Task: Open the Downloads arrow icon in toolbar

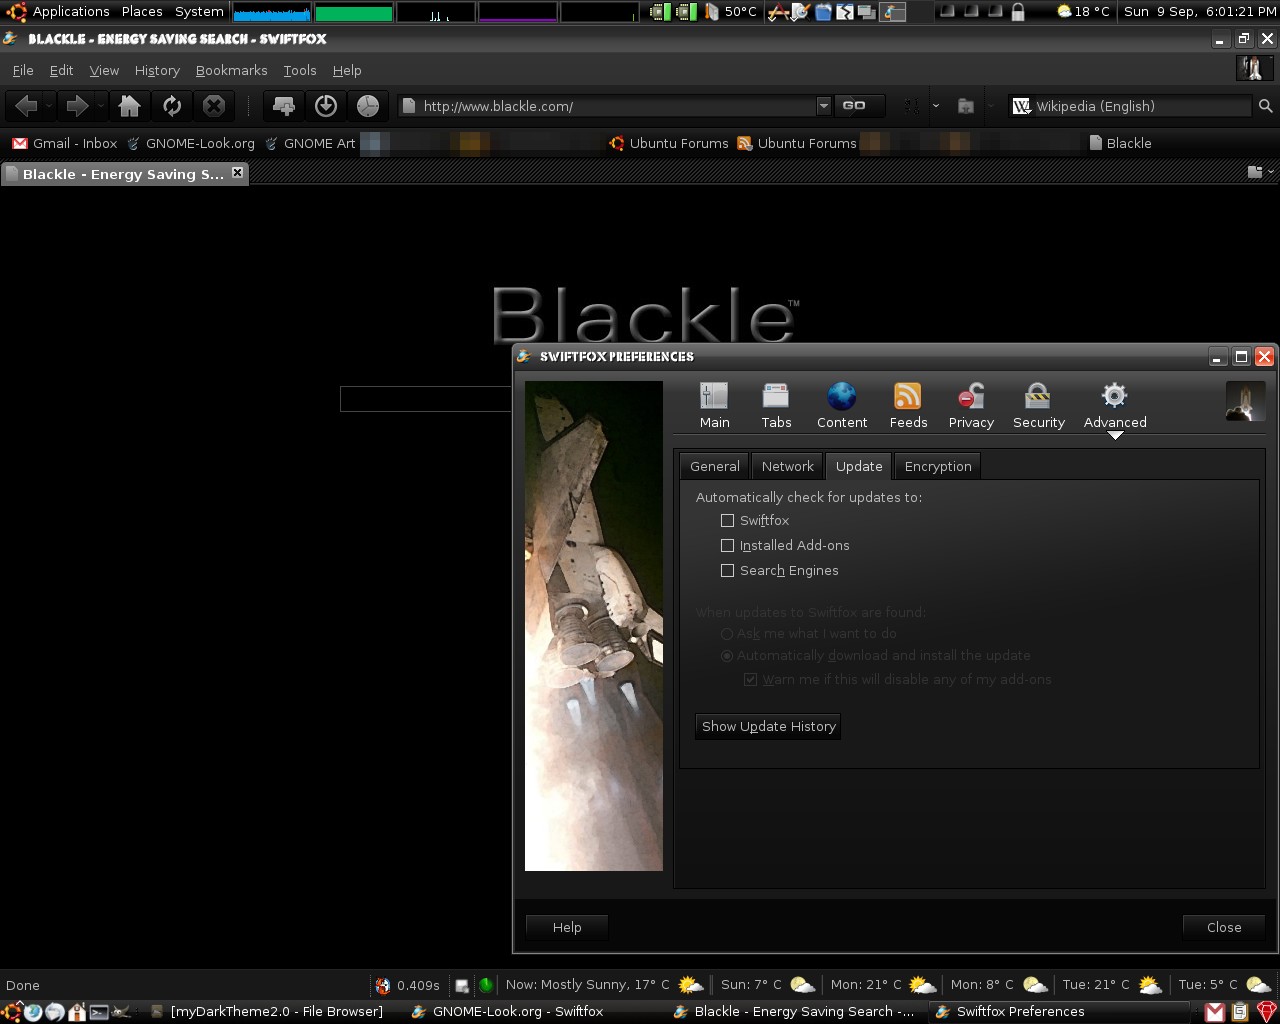Action: click(326, 106)
